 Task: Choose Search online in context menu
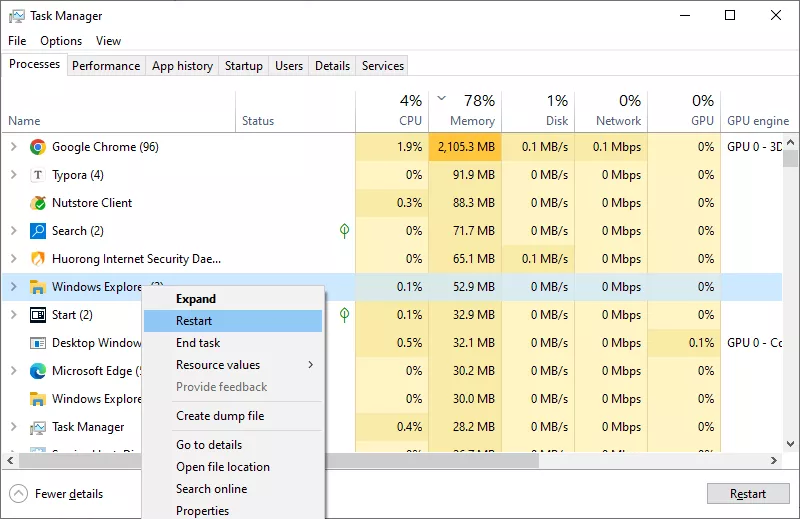(233, 489)
